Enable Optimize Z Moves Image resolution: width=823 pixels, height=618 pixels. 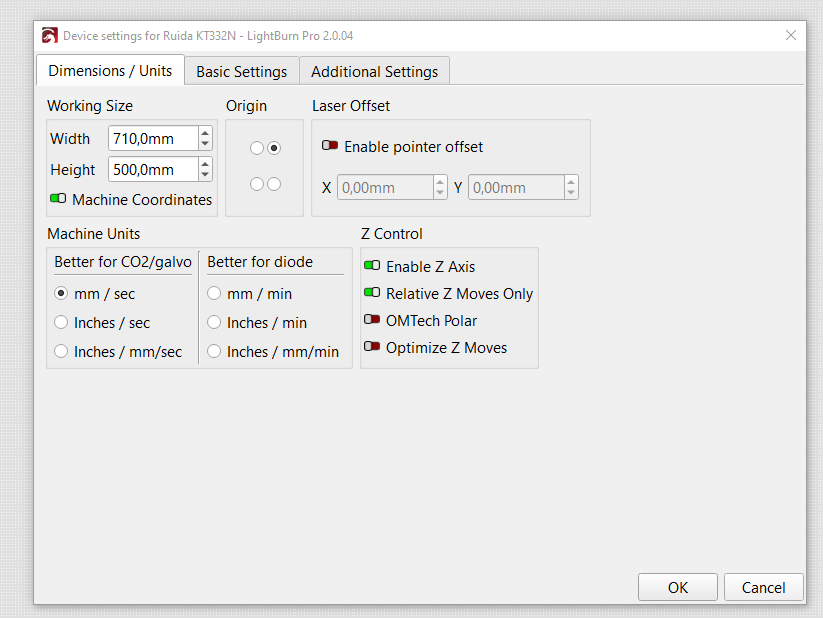click(x=374, y=347)
